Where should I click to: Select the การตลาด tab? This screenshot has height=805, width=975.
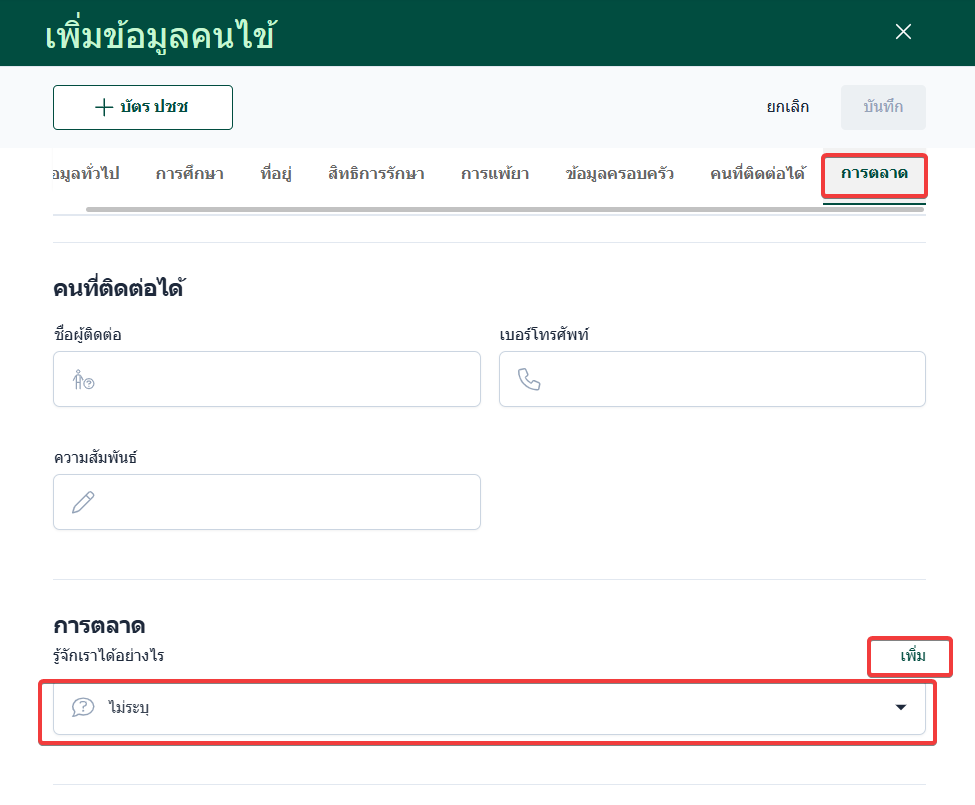[x=874, y=174]
